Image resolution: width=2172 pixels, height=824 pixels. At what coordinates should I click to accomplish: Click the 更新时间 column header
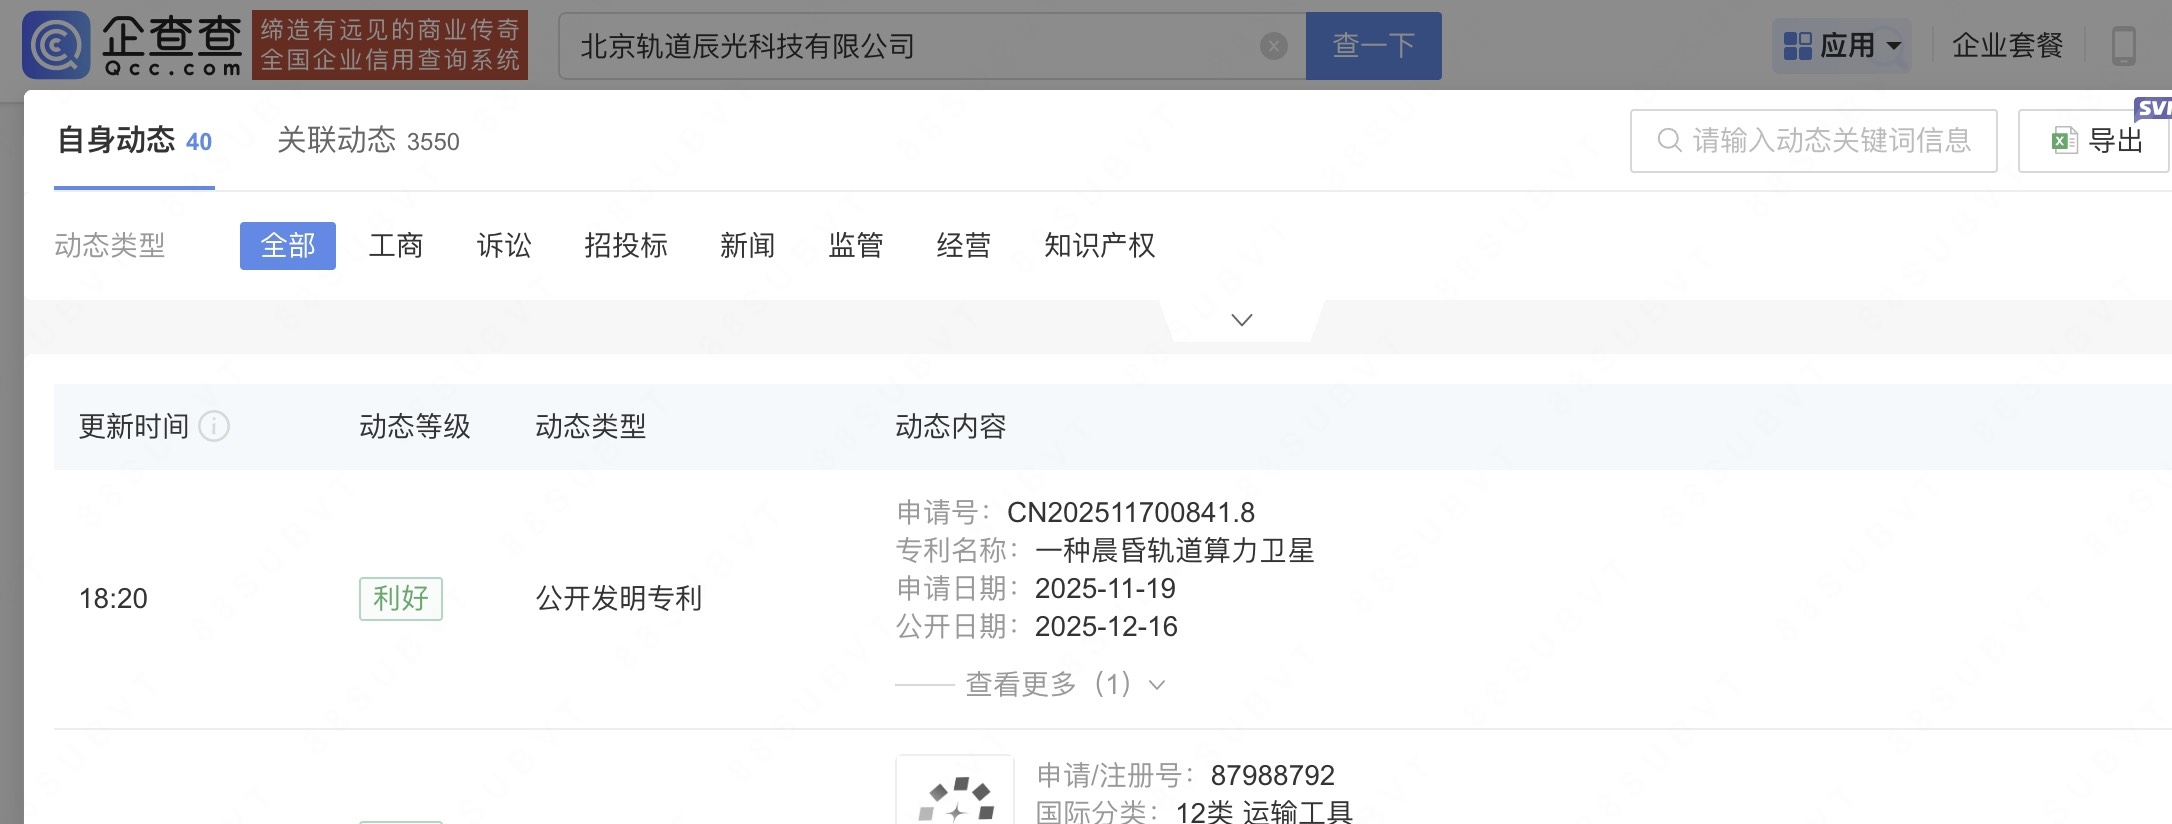point(134,427)
